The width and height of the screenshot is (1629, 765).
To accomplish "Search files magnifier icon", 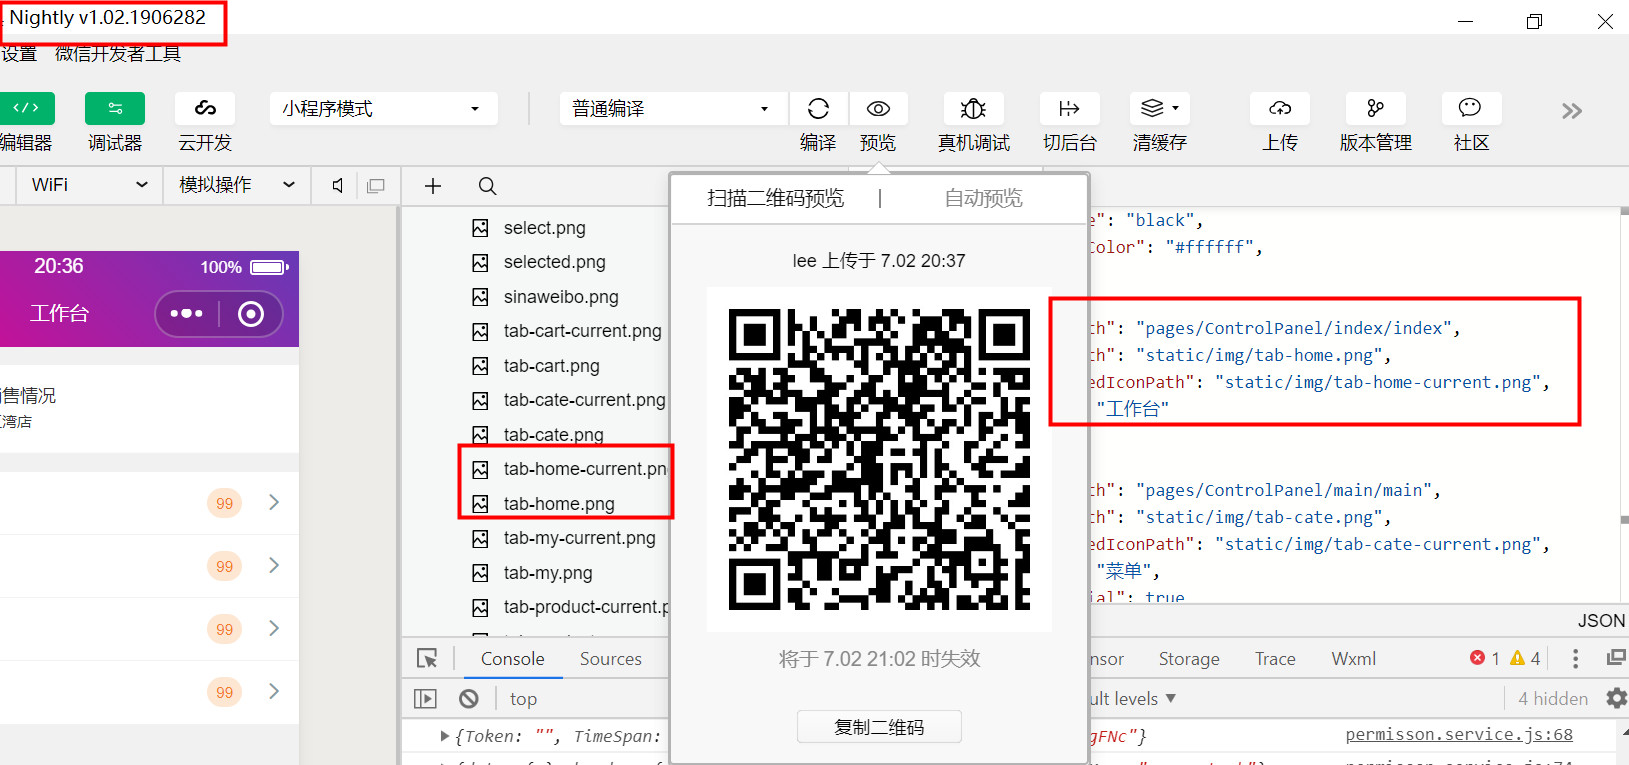I will click(487, 186).
